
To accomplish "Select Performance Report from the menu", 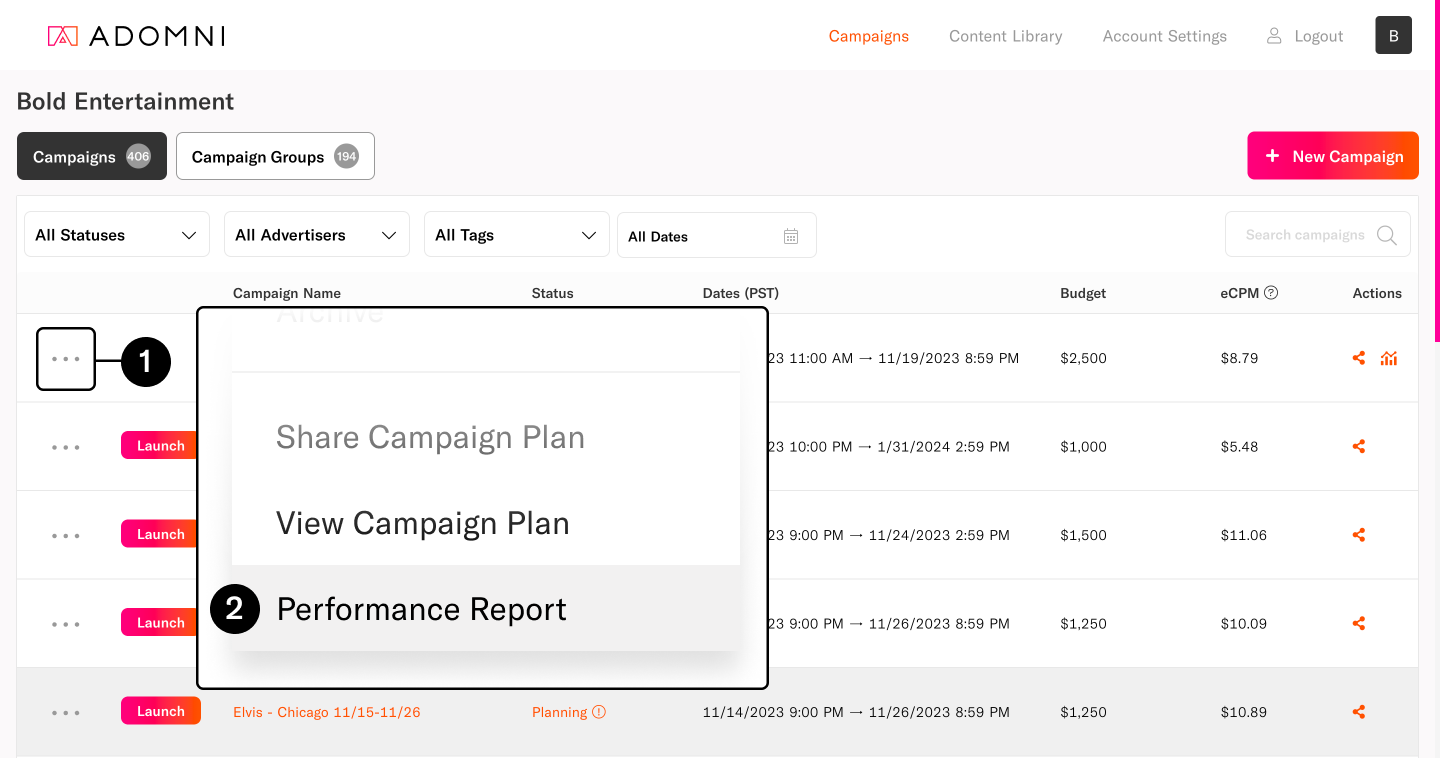I will 421,609.
